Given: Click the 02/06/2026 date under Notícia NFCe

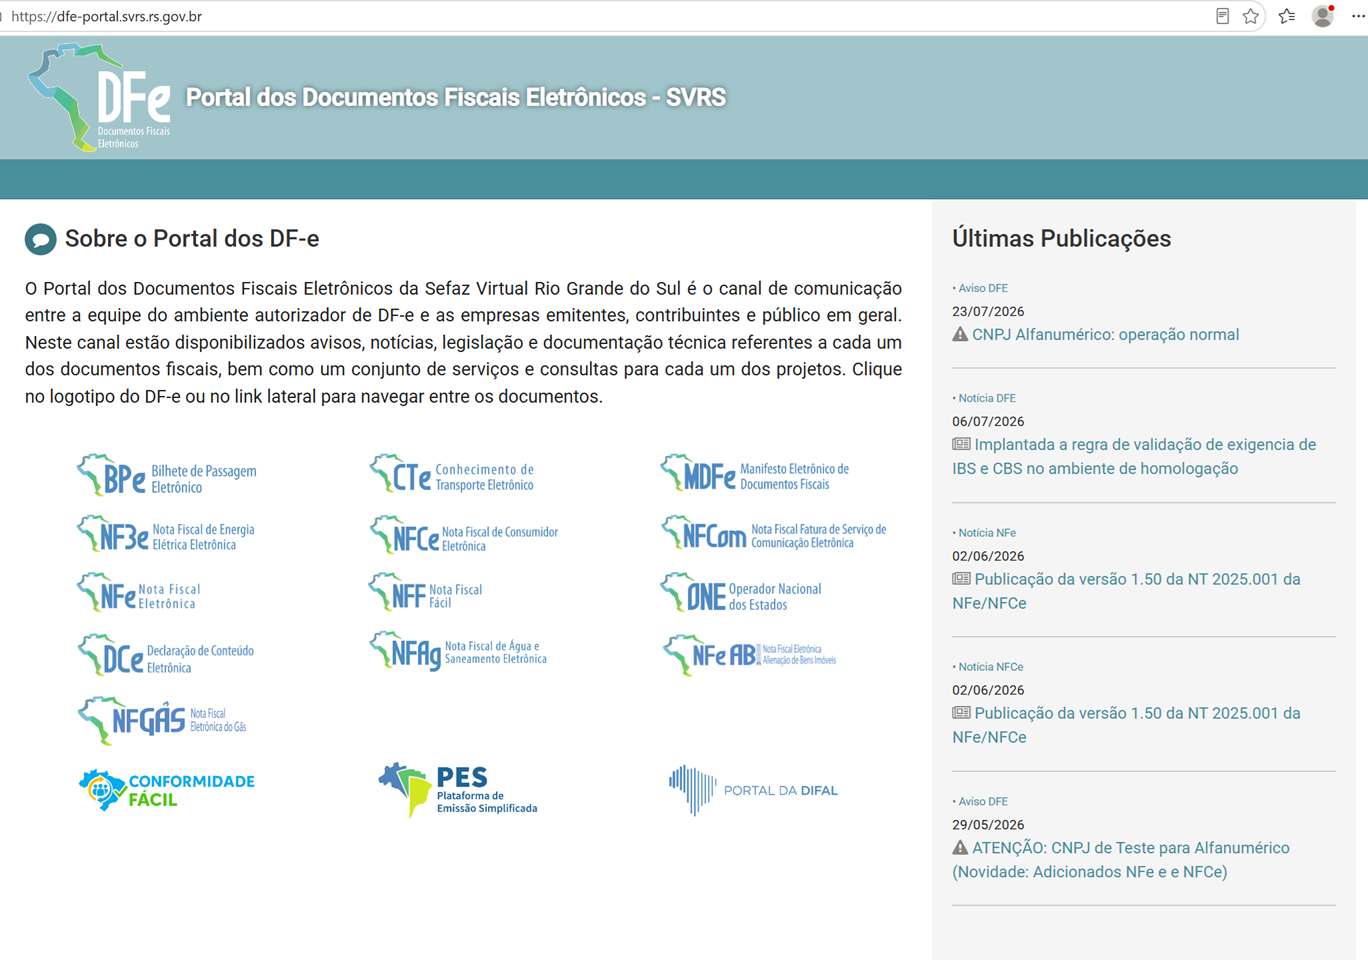Looking at the screenshot, I should 988,690.
